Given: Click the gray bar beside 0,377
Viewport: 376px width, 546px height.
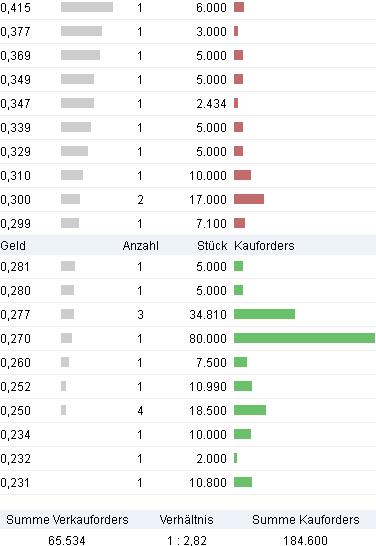Looking at the screenshot, I should pos(81,31).
